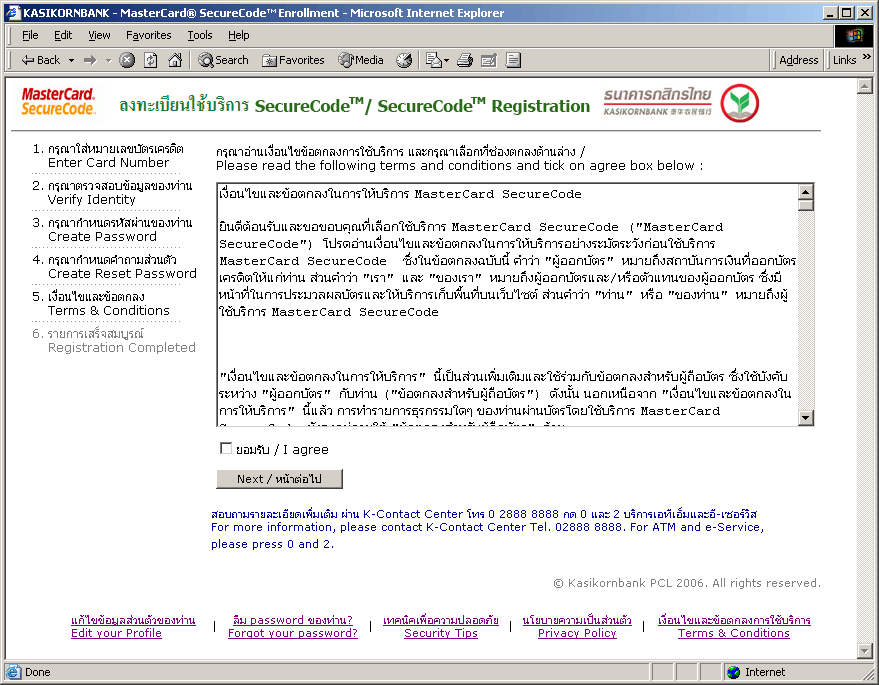The width and height of the screenshot is (879, 685).
Task: Click the page scrollbar down arrow
Action: pos(864,651)
